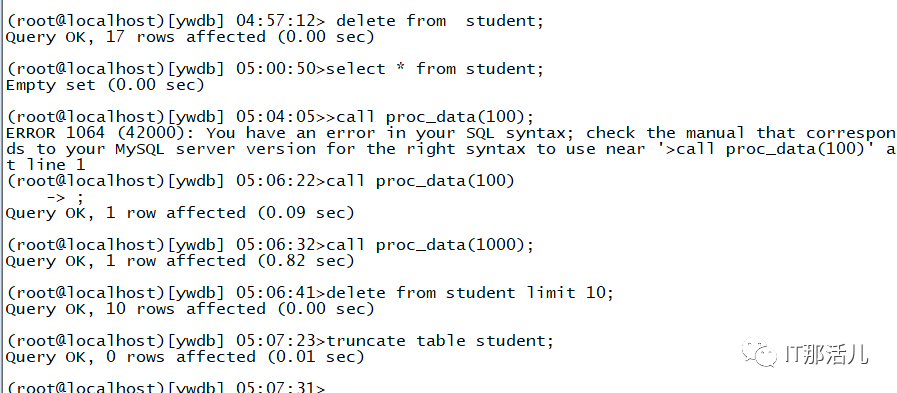The height and width of the screenshot is (393, 897).
Task: Click the 't line 1' error continuation text
Action: point(45,165)
